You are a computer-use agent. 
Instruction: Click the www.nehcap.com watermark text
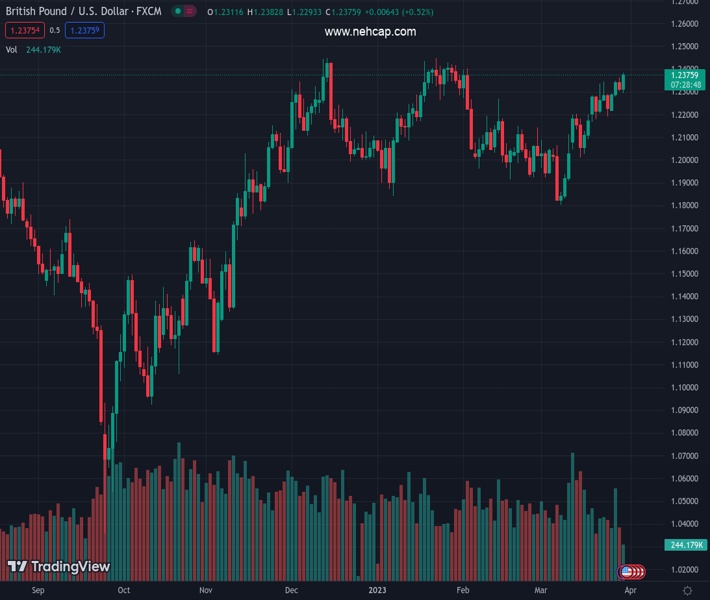click(x=370, y=32)
